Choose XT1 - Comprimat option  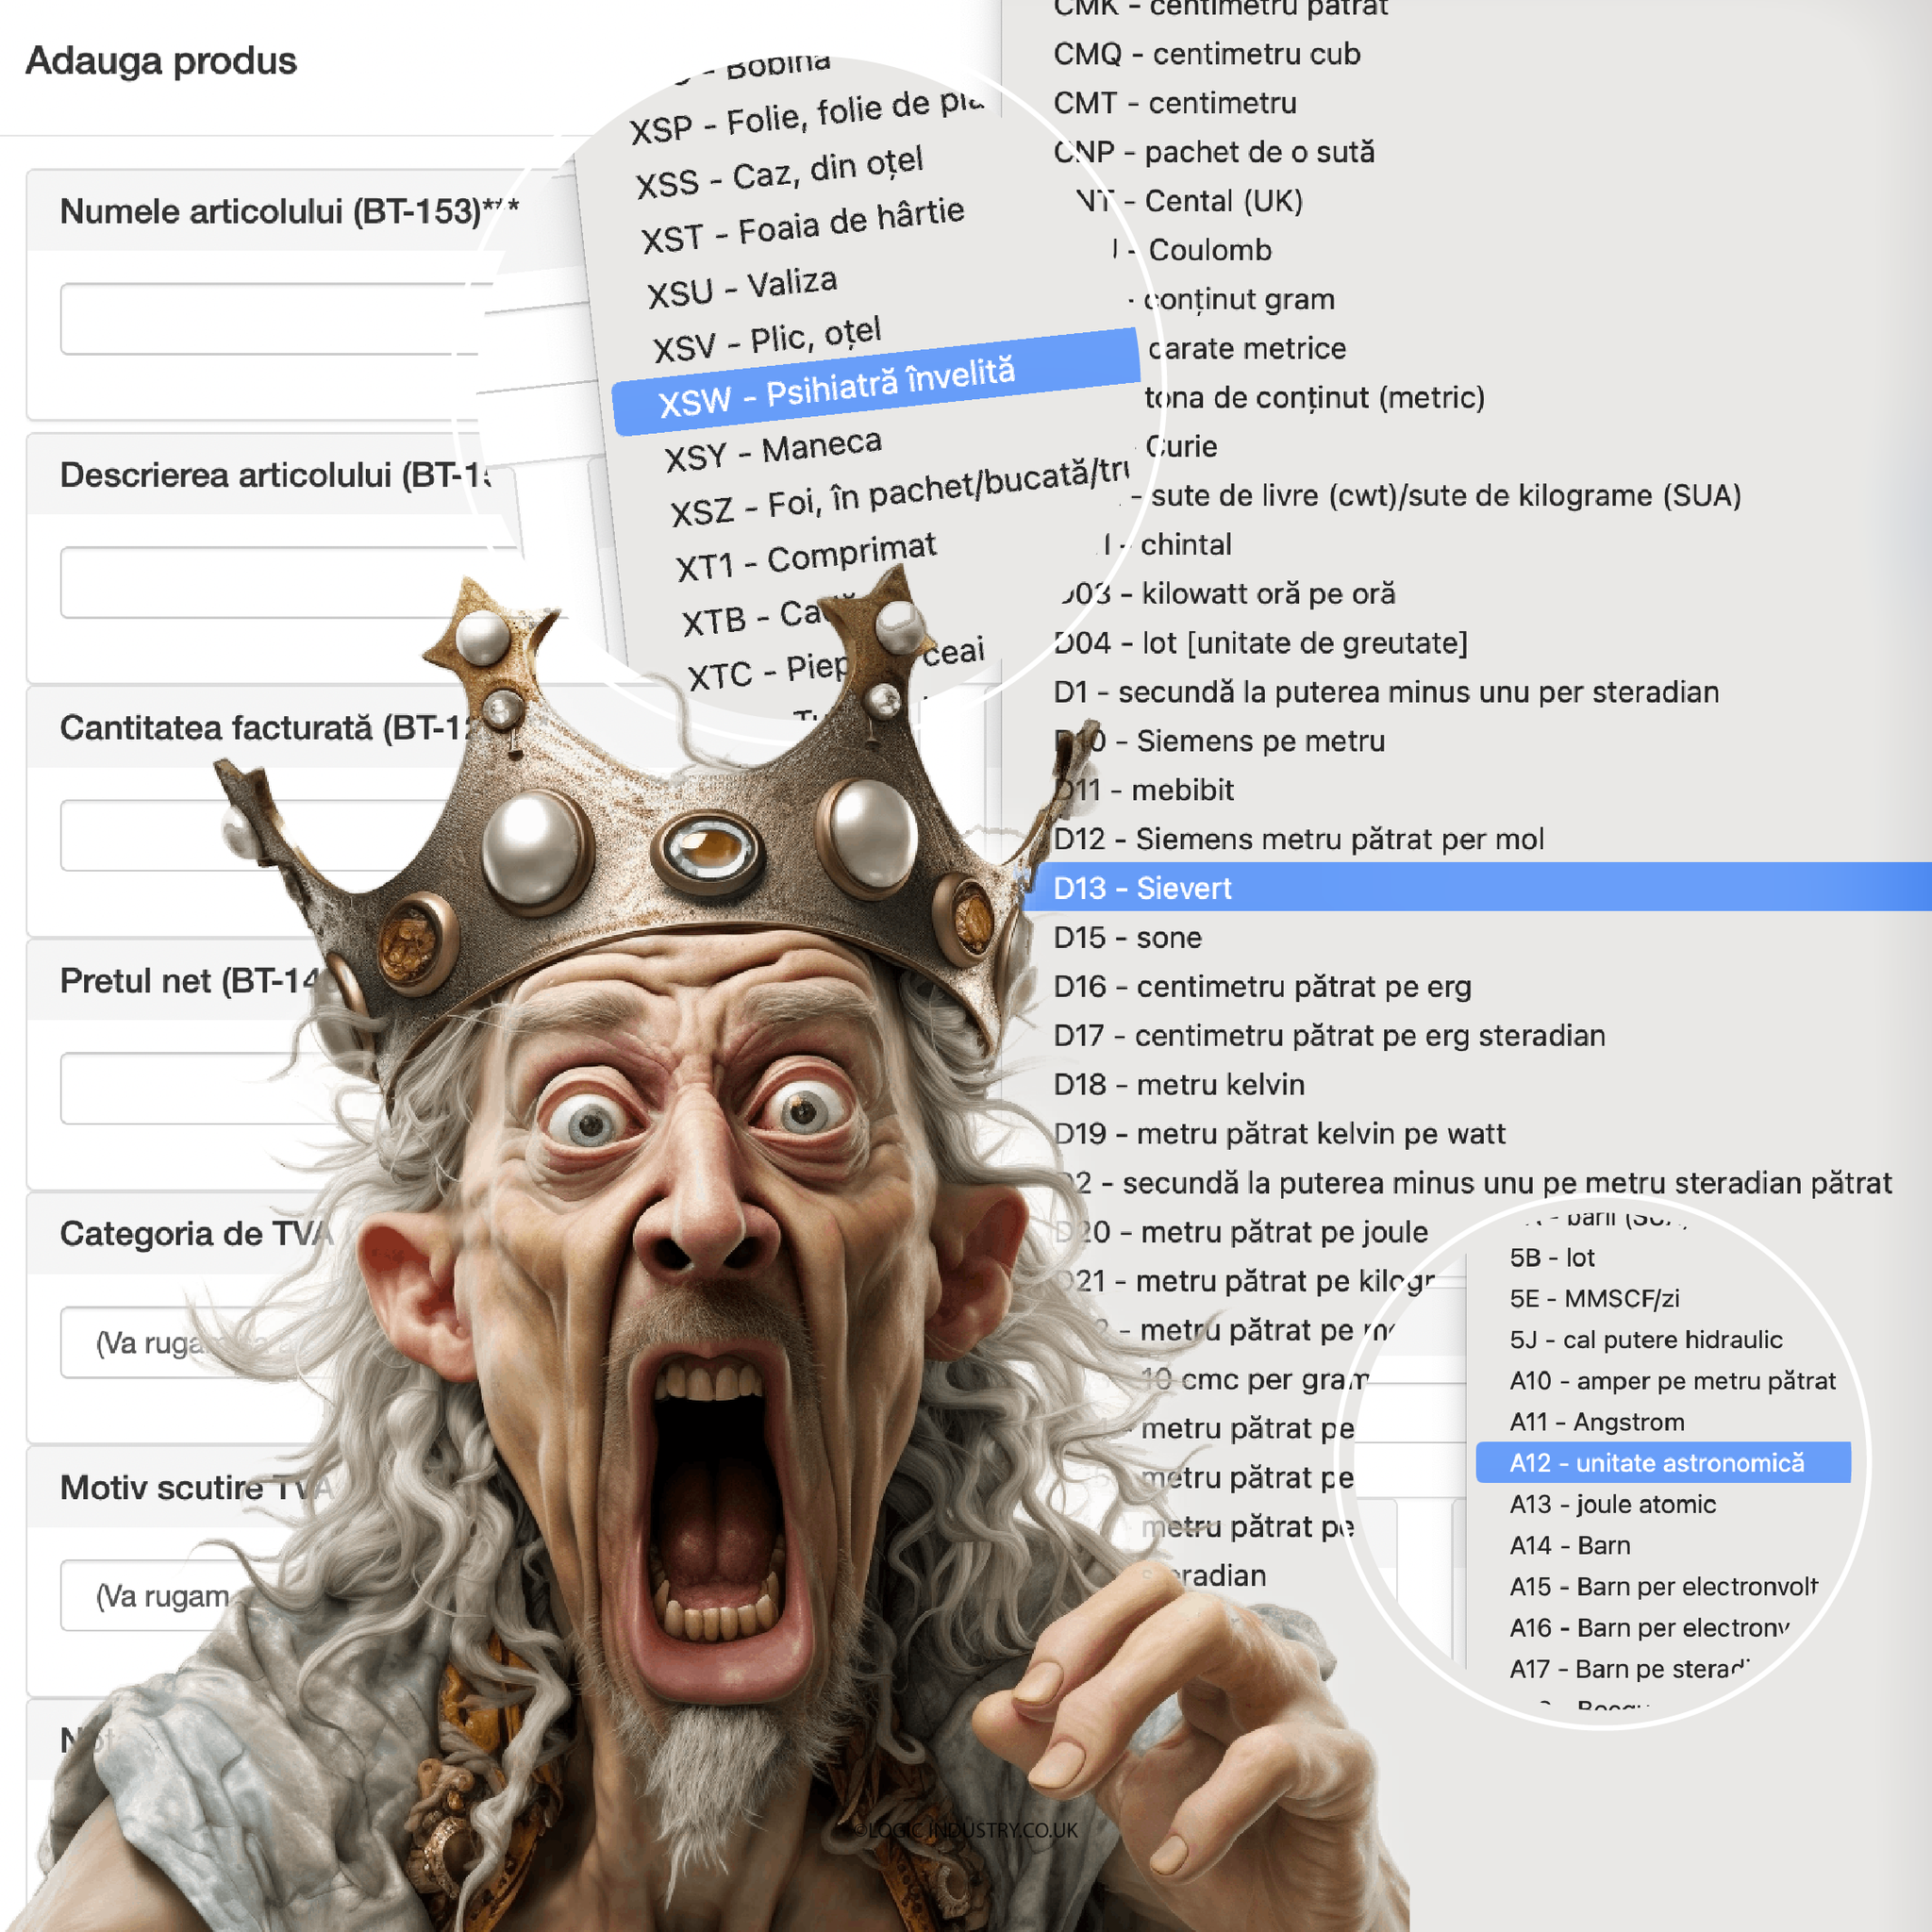[806, 557]
